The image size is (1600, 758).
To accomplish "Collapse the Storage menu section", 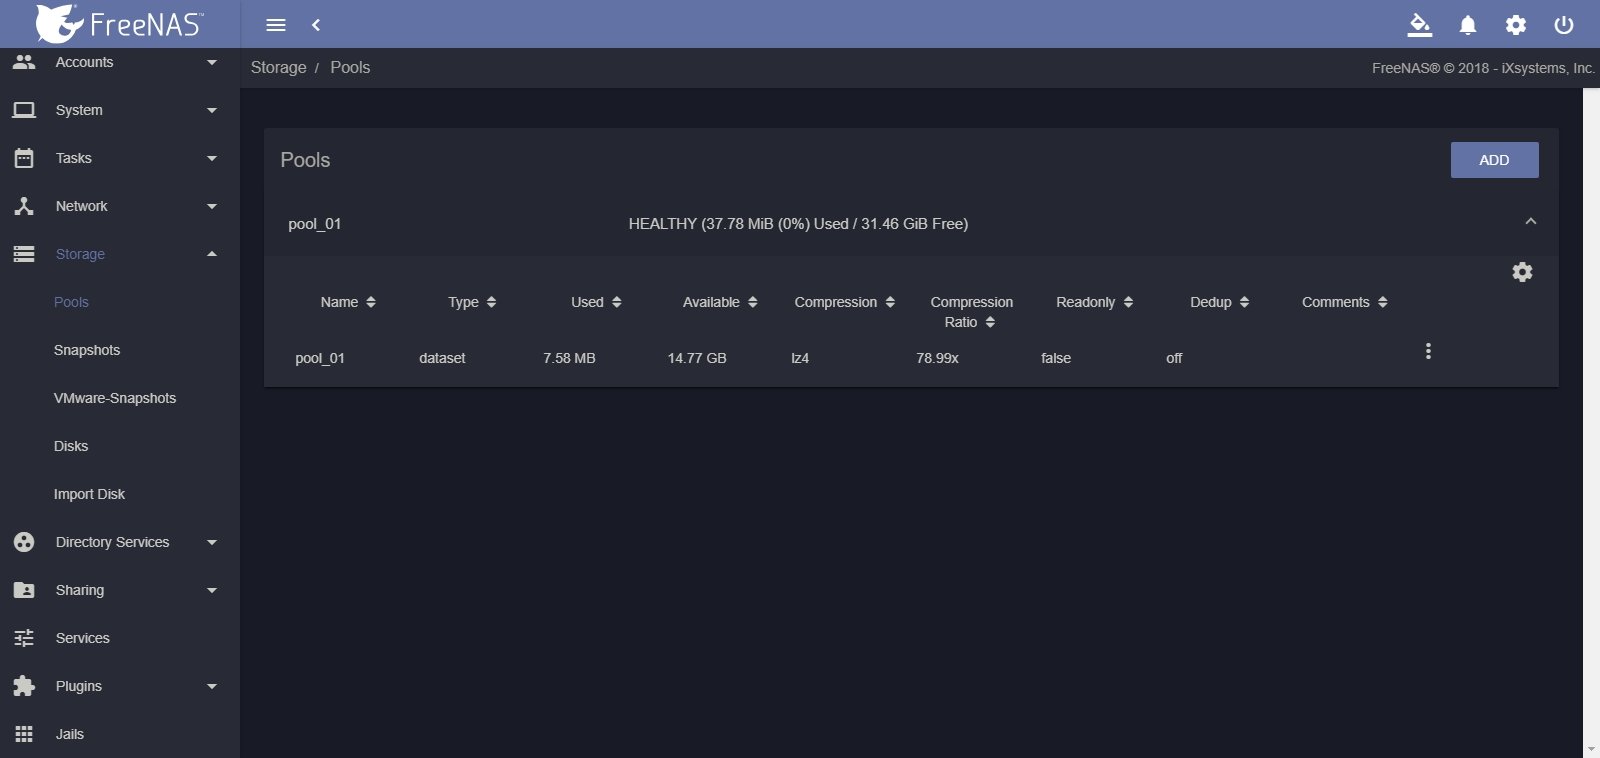I will click(114, 254).
